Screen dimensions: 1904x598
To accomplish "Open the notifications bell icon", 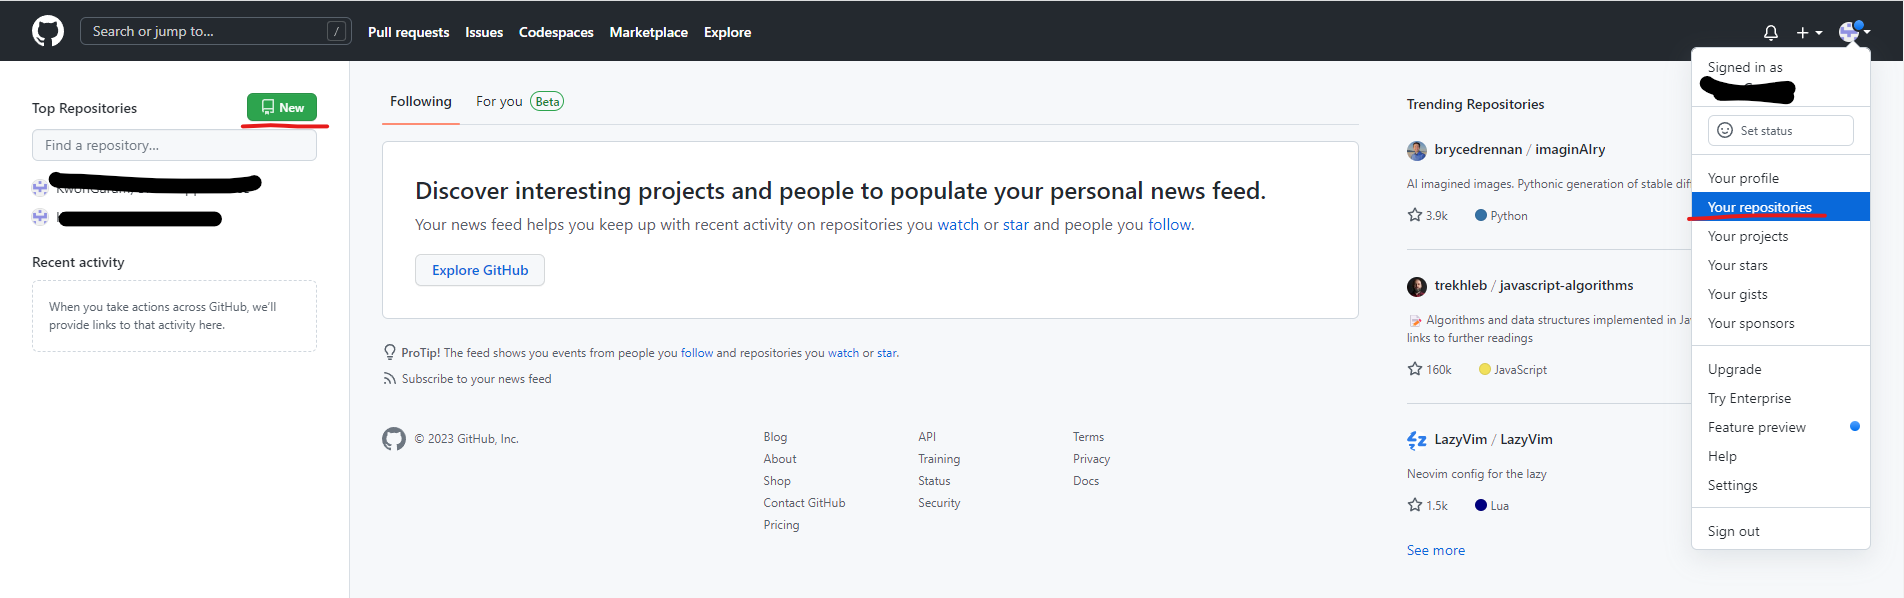I will (x=1771, y=32).
